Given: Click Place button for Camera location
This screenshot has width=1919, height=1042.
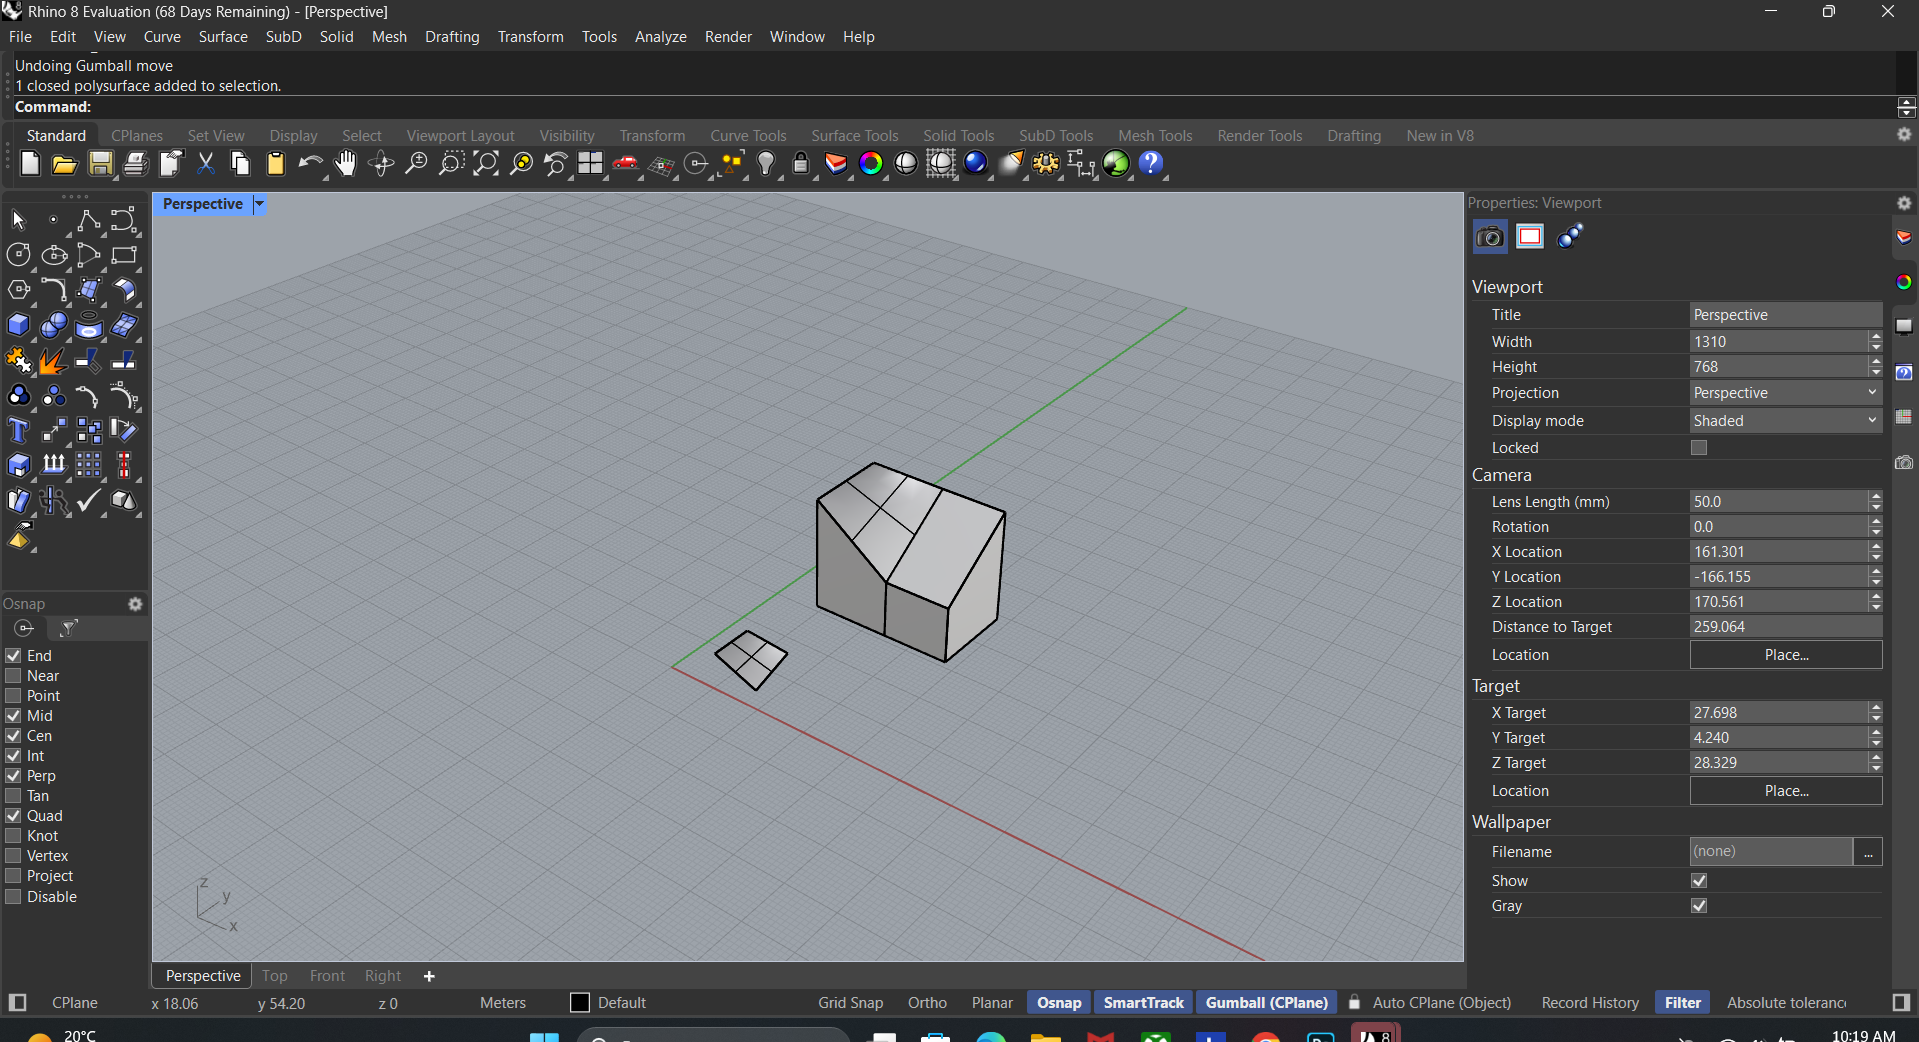Looking at the screenshot, I should [x=1785, y=655].
